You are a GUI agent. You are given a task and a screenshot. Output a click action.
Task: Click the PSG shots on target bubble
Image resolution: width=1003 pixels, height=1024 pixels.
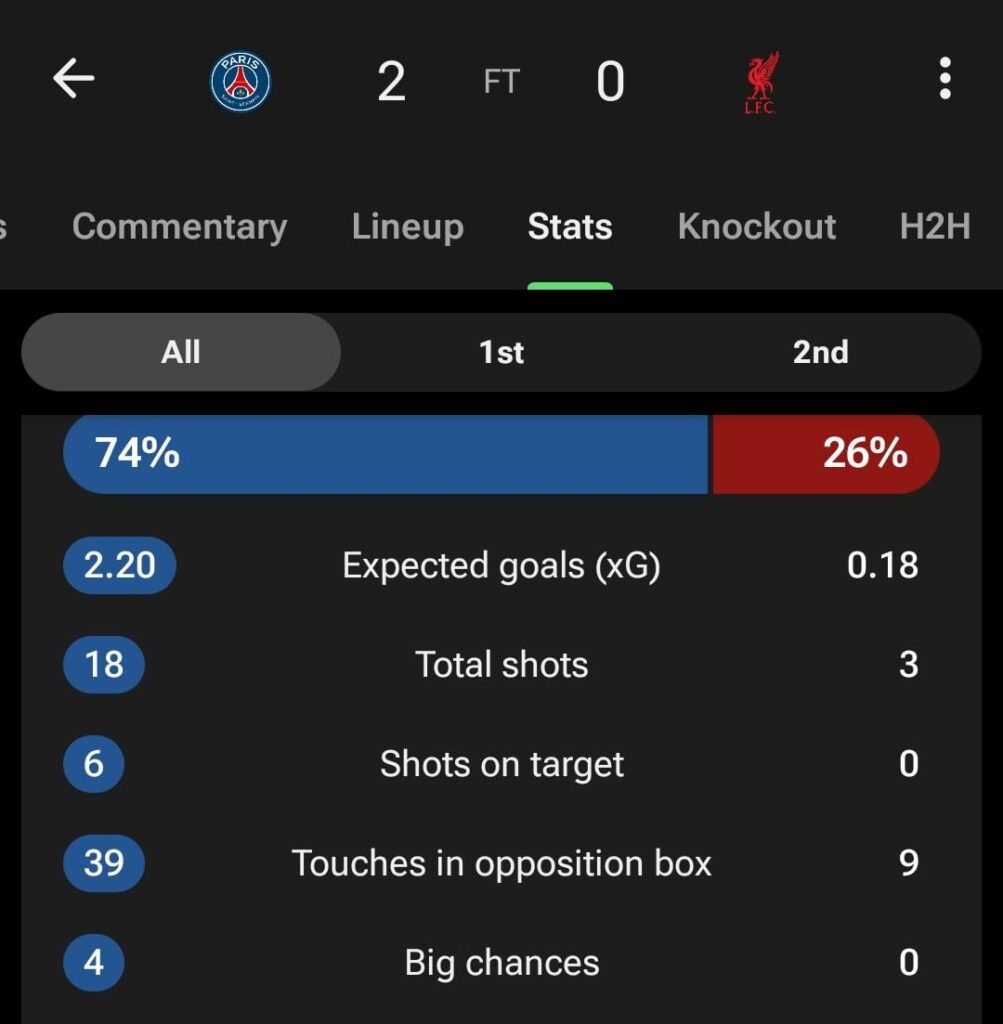[93, 764]
